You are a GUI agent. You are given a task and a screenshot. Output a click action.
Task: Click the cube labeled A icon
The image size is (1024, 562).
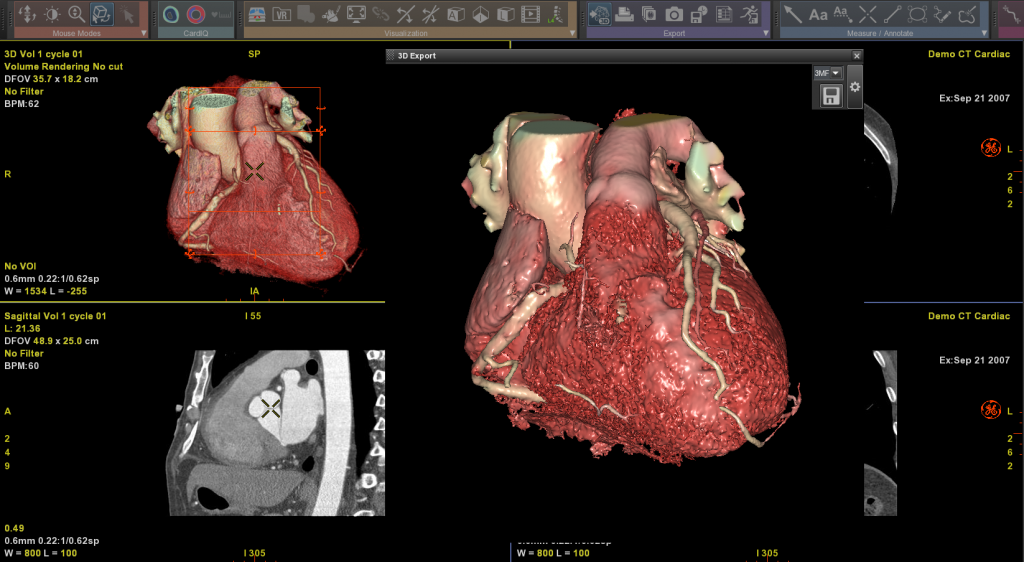click(456, 14)
